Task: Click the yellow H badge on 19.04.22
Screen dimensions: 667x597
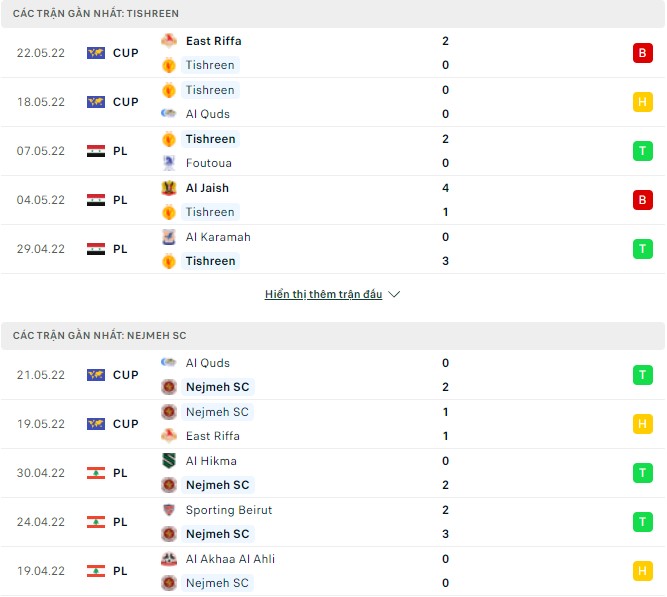Action: point(642,571)
